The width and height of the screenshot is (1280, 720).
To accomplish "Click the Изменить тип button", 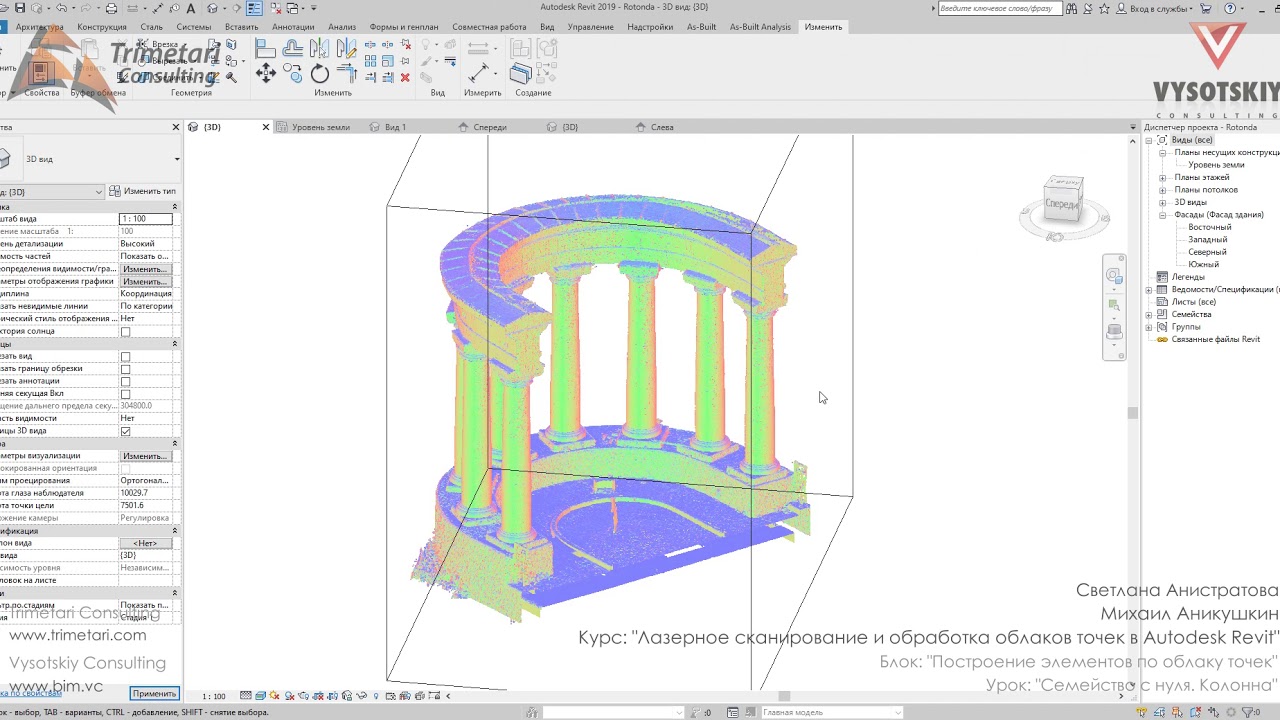I will coord(143,191).
